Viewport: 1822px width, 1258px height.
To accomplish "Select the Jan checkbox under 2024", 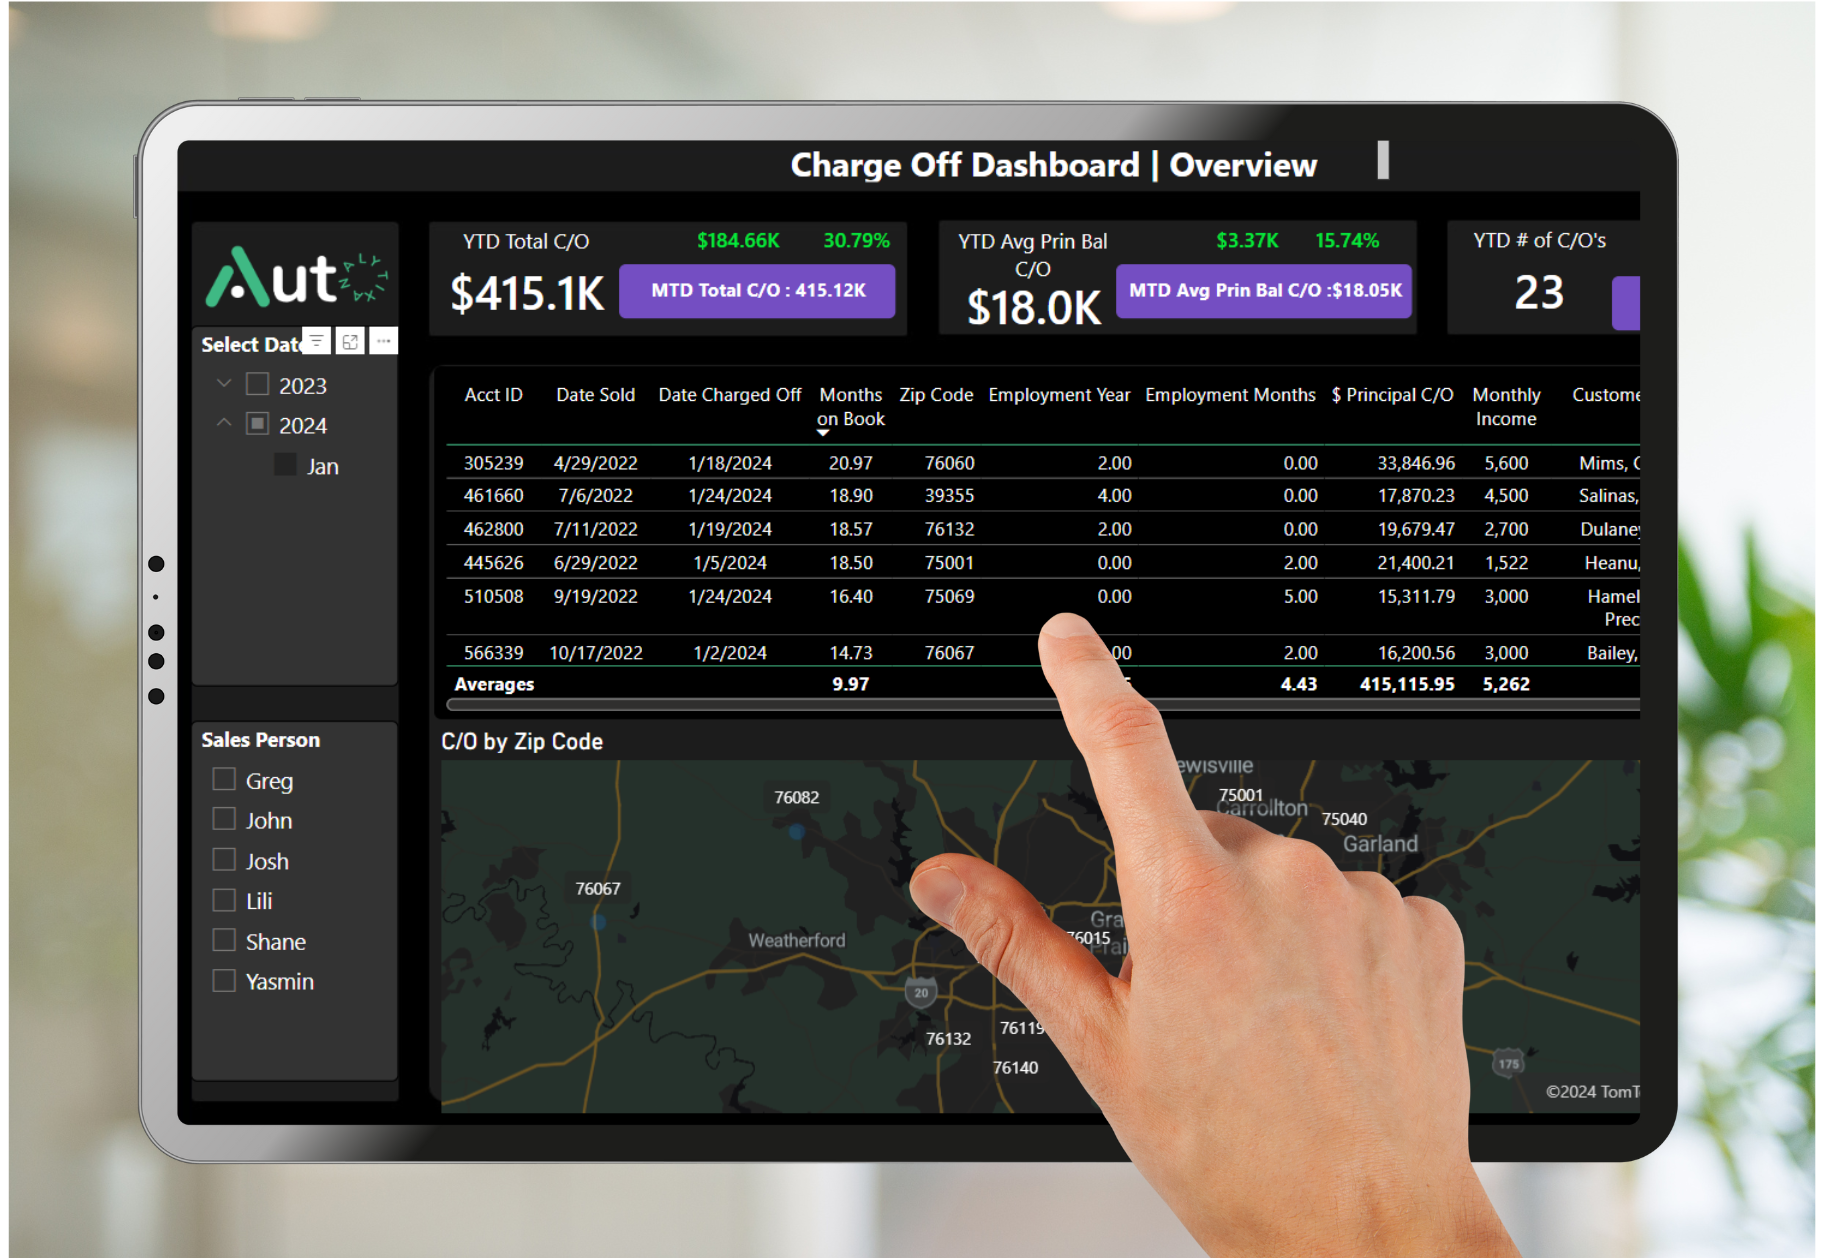I will 284,464.
